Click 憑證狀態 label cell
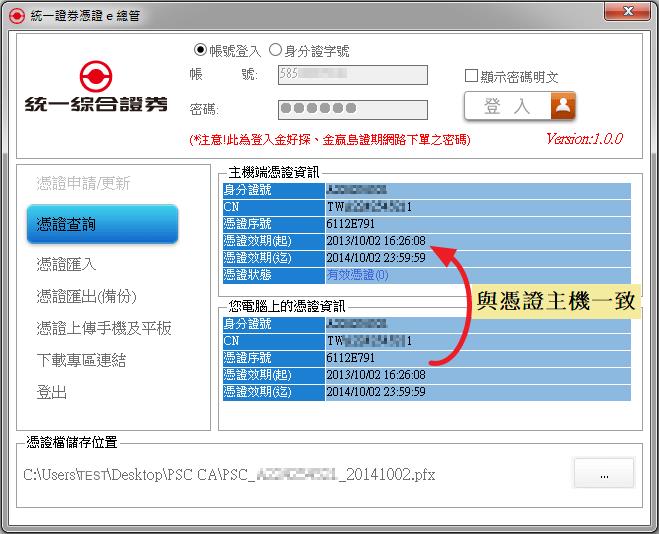This screenshot has width=659, height=534. (274, 275)
